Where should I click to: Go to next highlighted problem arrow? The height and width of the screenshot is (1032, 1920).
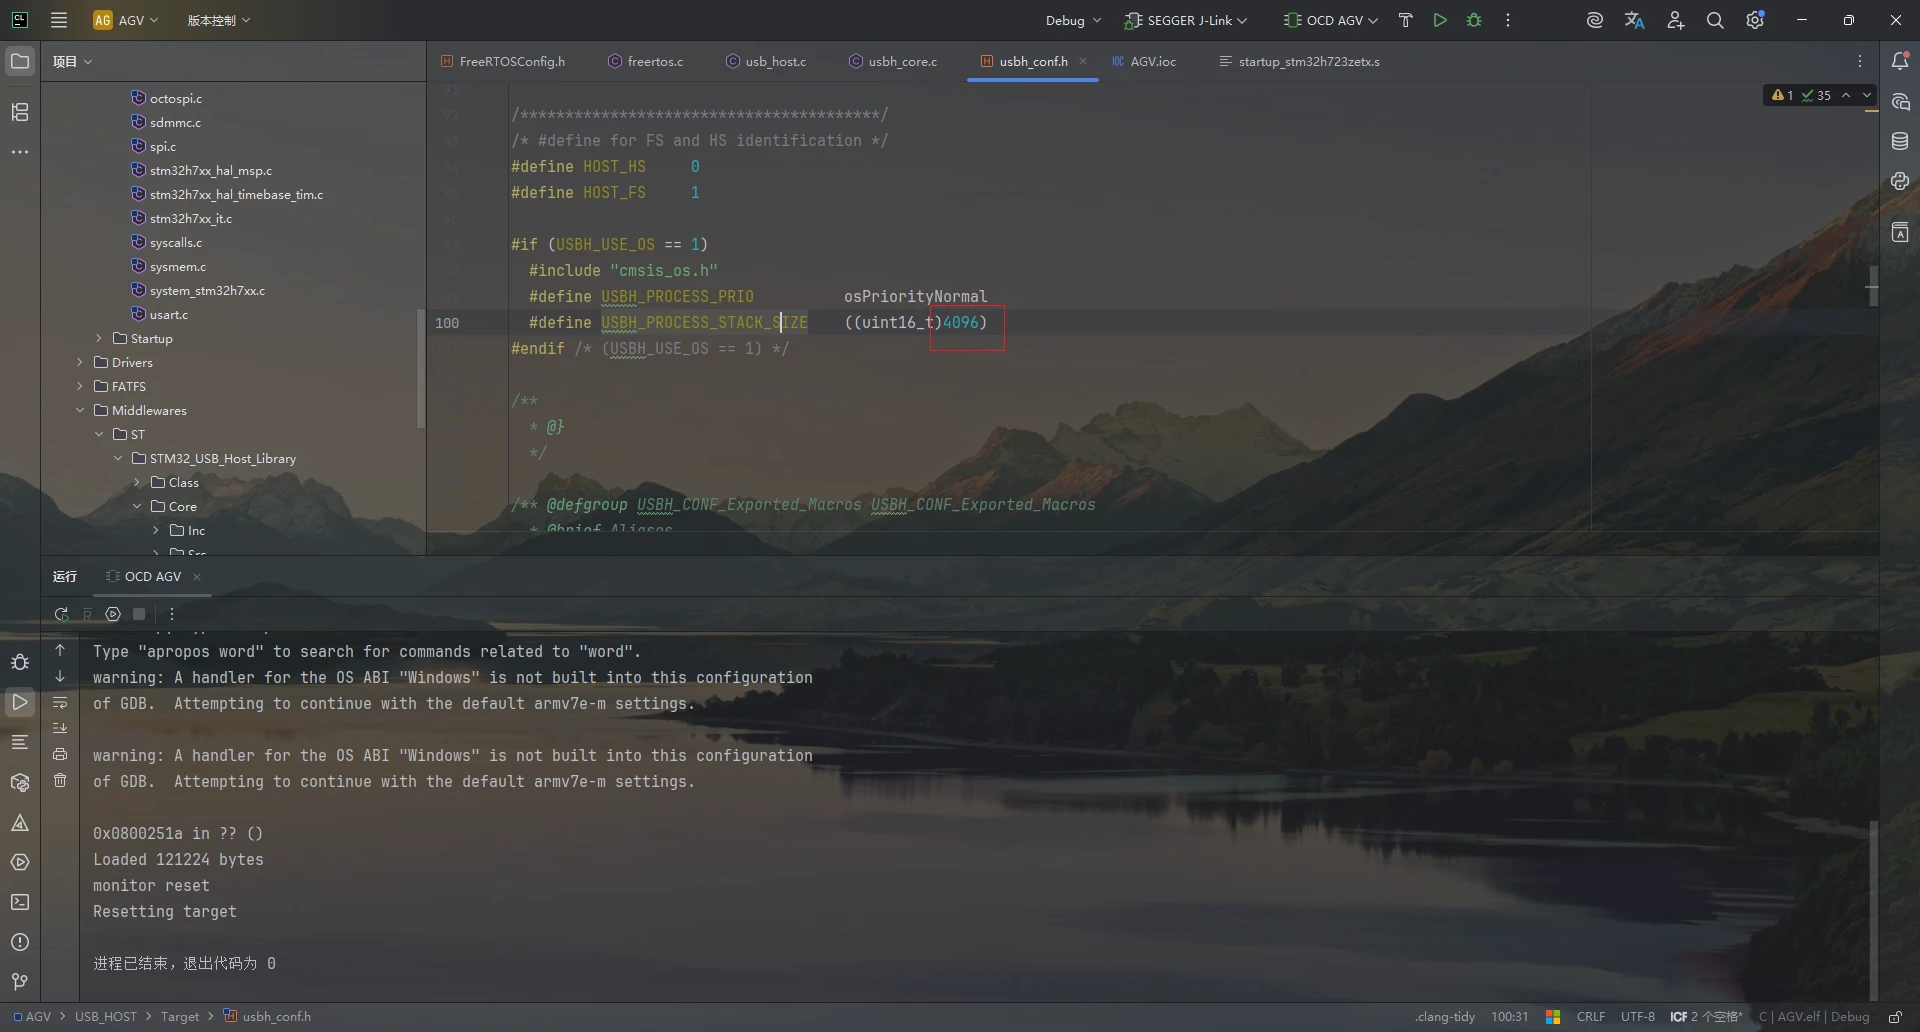click(1867, 96)
